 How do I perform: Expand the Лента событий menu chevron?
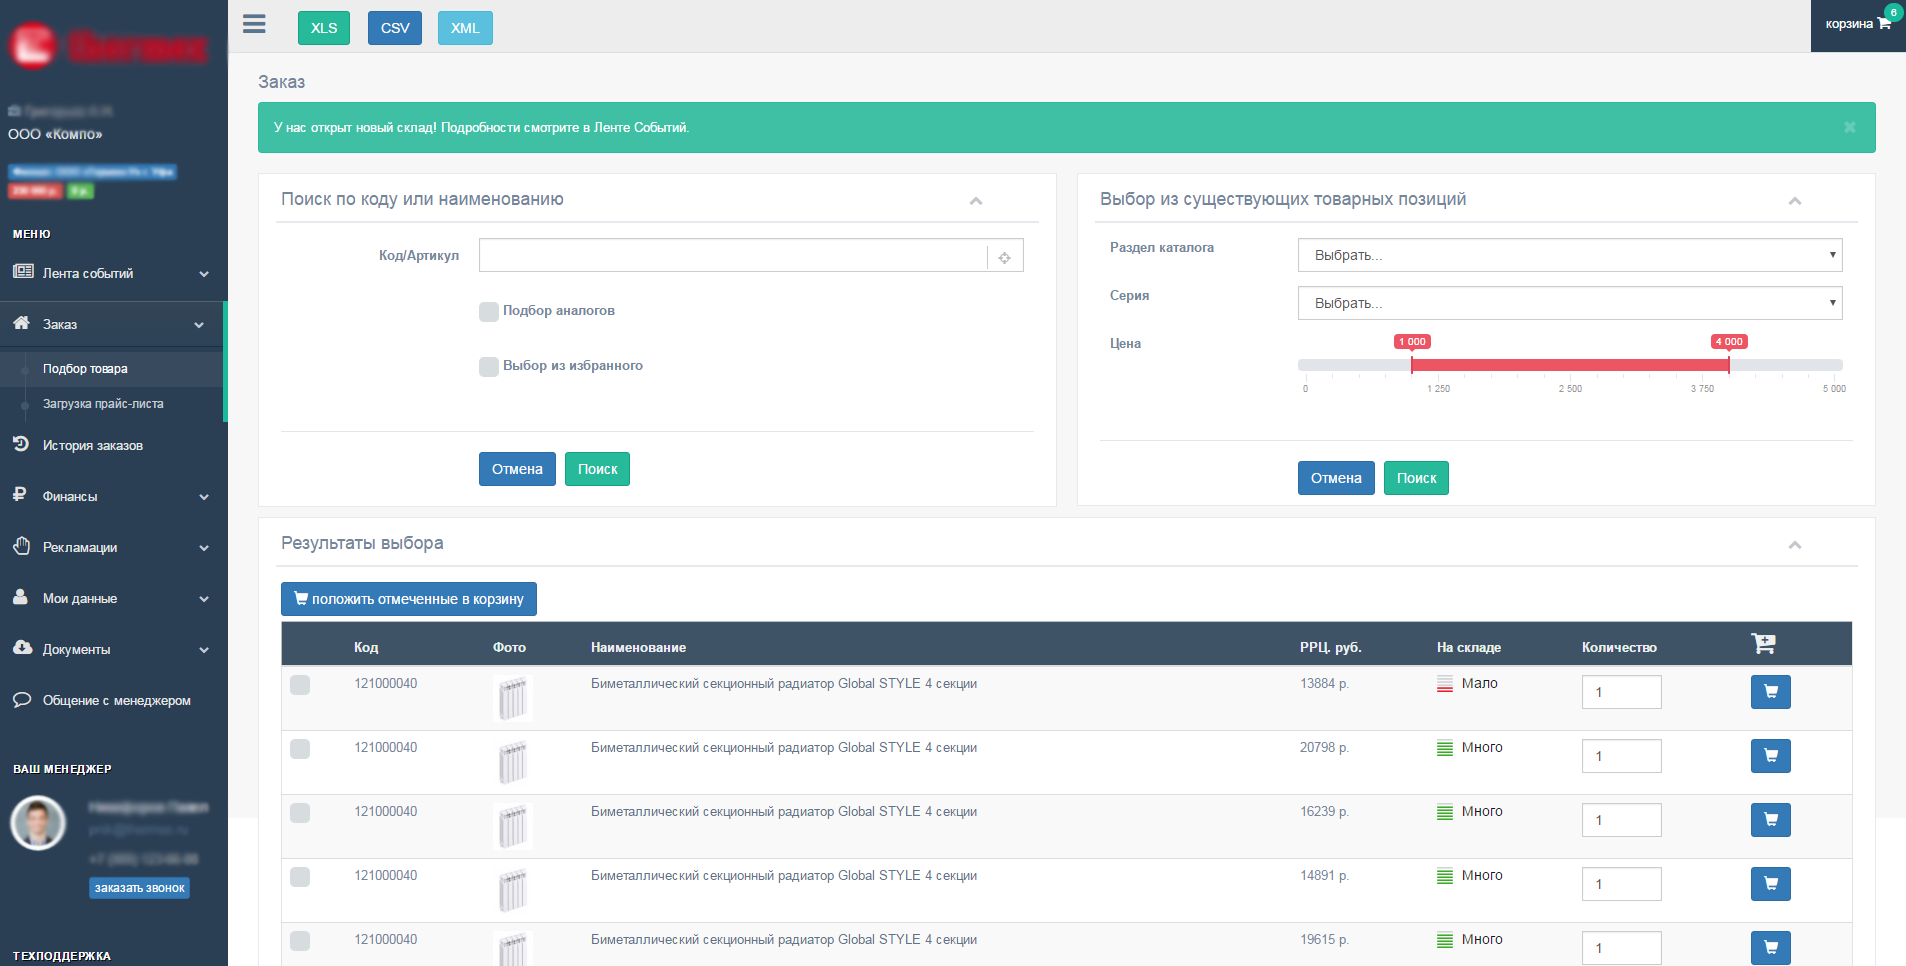point(204,274)
